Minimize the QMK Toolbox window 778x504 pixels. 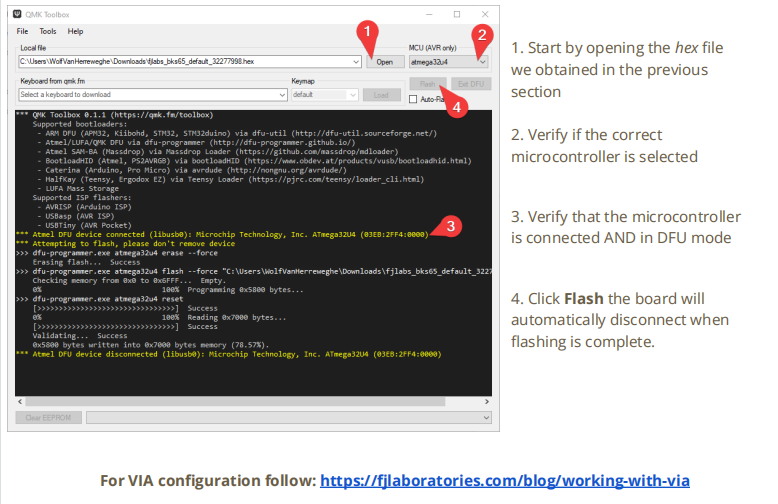429,14
